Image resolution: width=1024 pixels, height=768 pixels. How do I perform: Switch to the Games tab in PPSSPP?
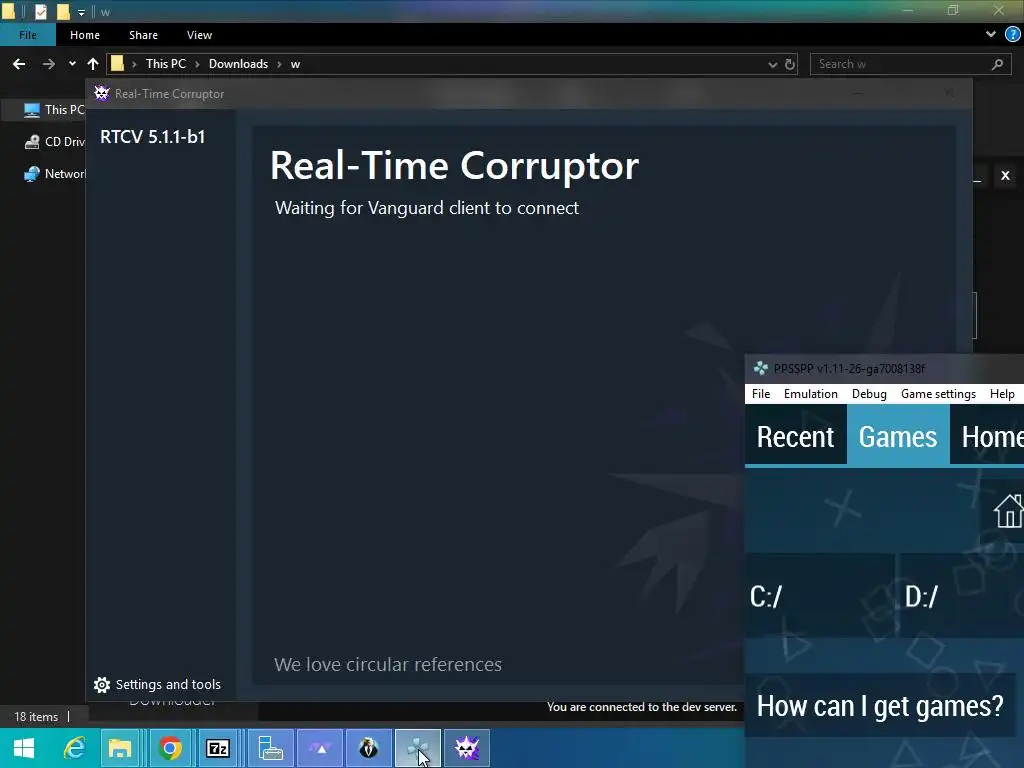(x=898, y=436)
